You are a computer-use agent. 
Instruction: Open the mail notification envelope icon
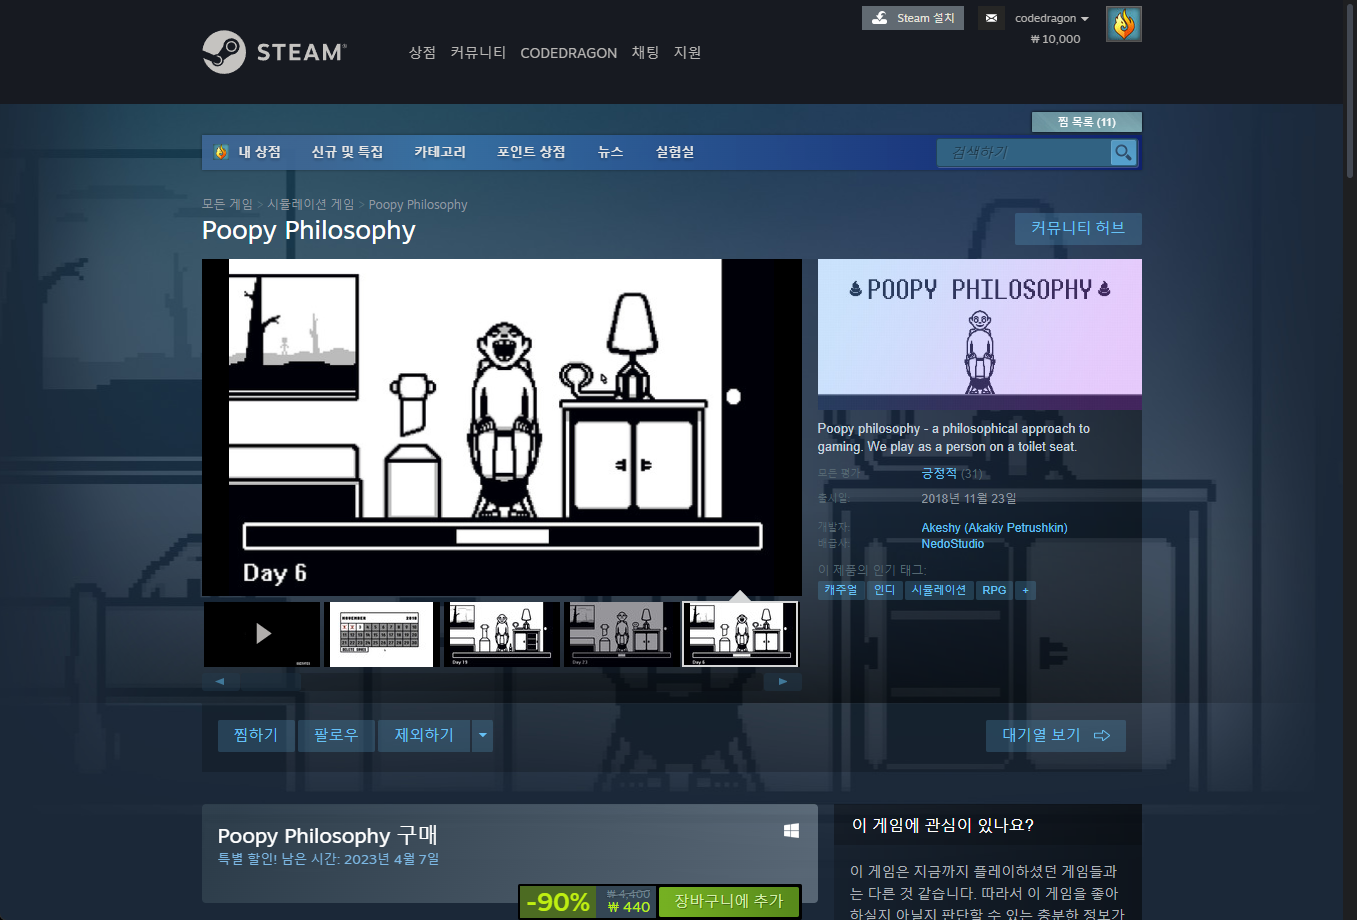coord(991,18)
